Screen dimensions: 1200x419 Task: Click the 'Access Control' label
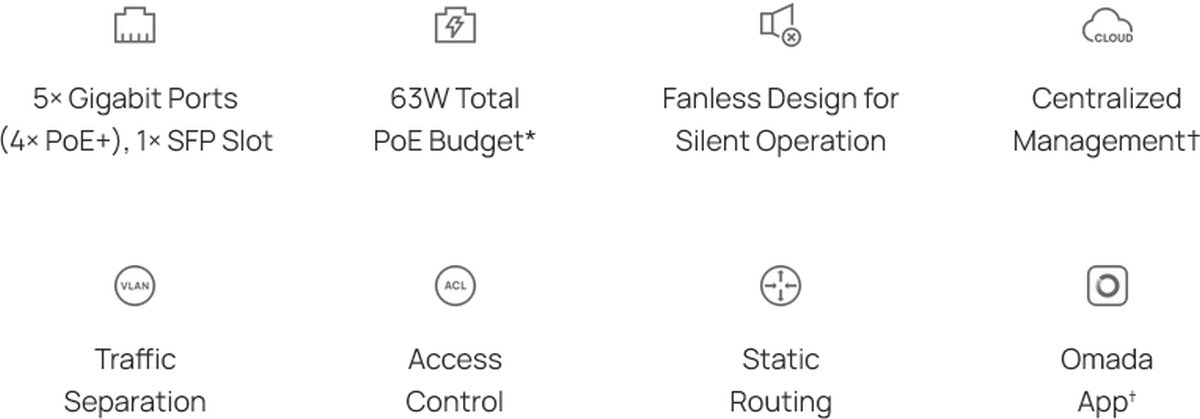click(x=454, y=380)
